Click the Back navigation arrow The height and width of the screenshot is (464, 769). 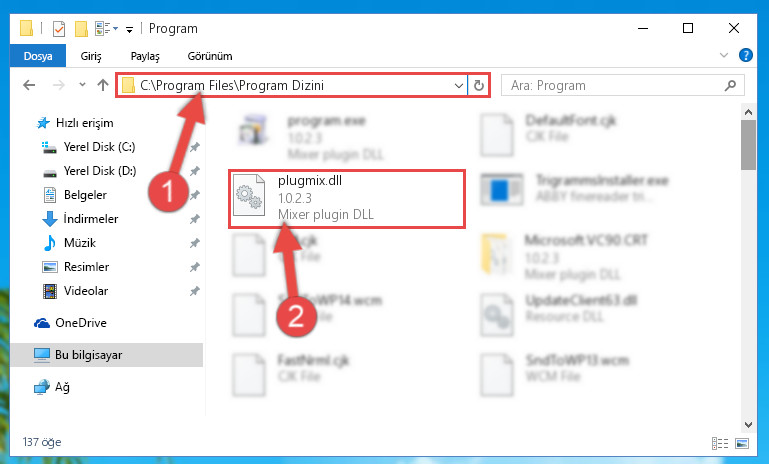29,85
